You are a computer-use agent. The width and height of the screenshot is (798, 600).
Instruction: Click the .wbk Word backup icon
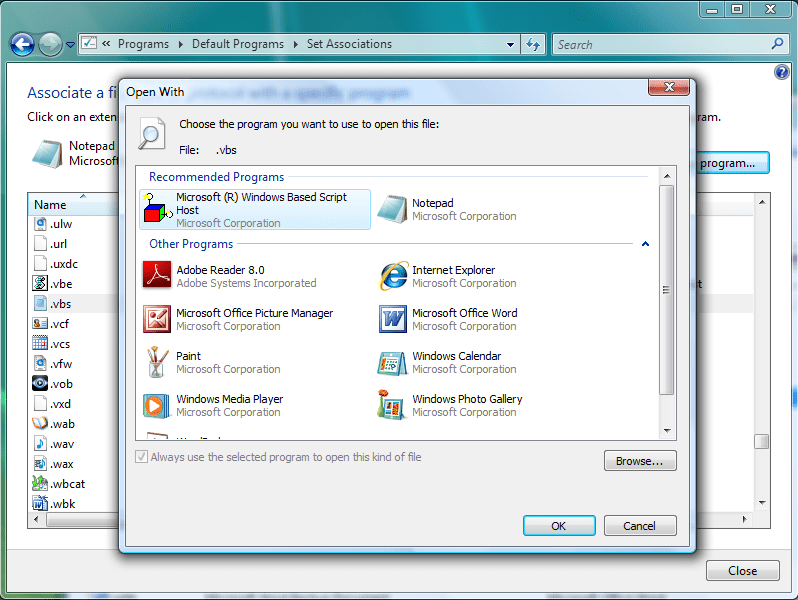pyautogui.click(x=40, y=503)
